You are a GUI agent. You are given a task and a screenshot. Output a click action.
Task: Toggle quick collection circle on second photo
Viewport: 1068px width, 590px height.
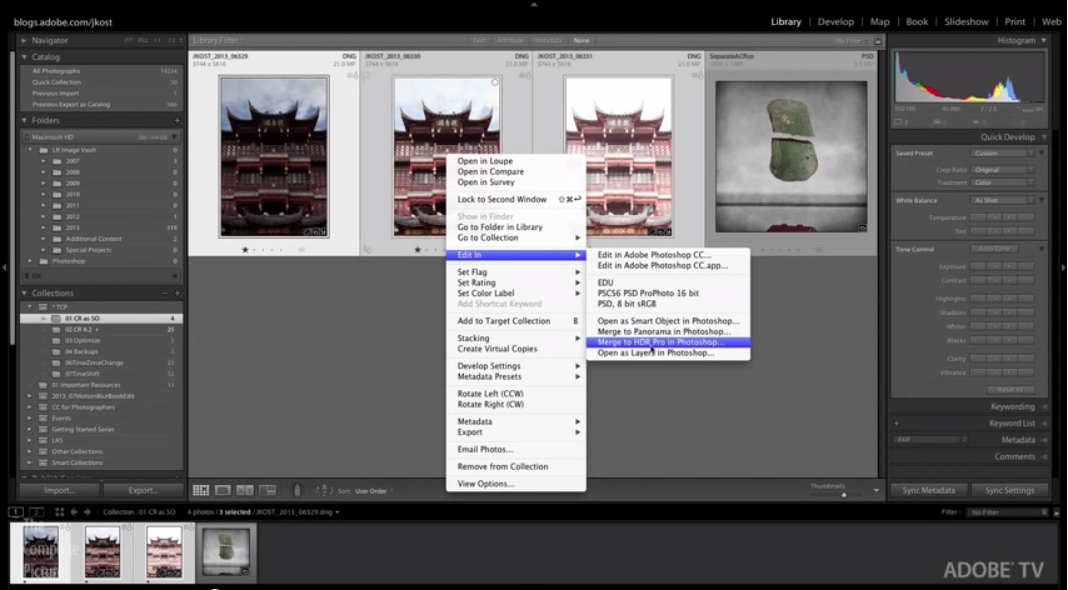click(495, 83)
